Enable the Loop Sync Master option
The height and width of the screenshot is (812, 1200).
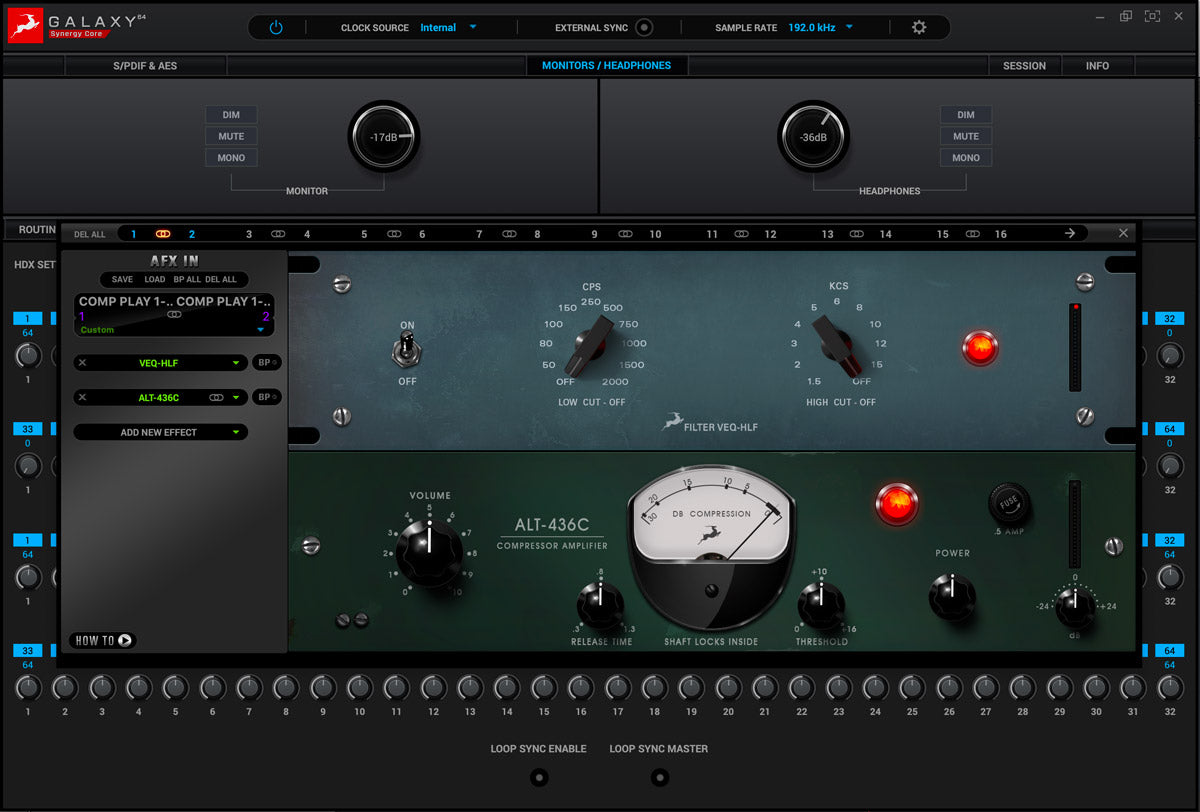click(x=659, y=777)
